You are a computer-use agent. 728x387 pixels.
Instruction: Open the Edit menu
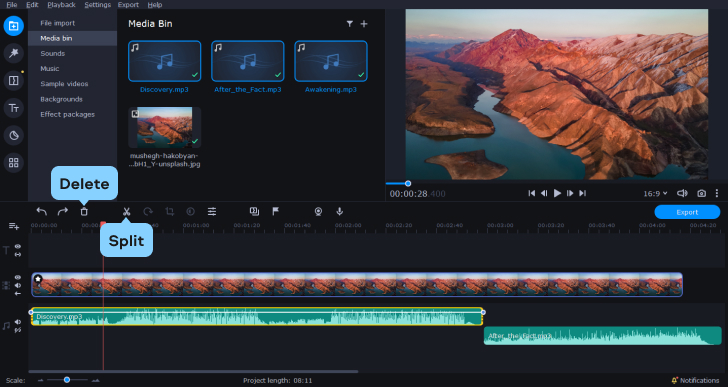[32, 5]
